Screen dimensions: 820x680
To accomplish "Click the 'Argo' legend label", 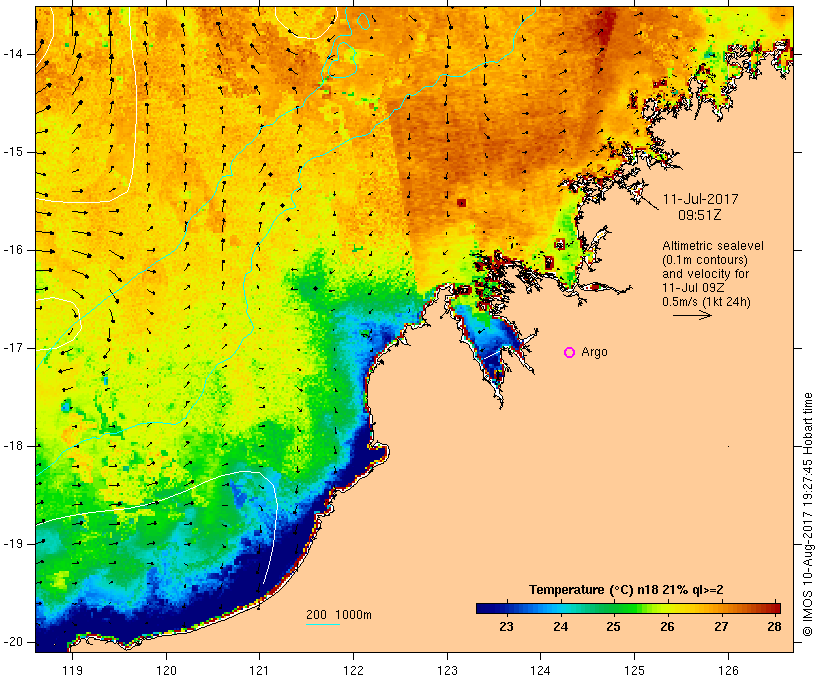I will pos(595,352).
